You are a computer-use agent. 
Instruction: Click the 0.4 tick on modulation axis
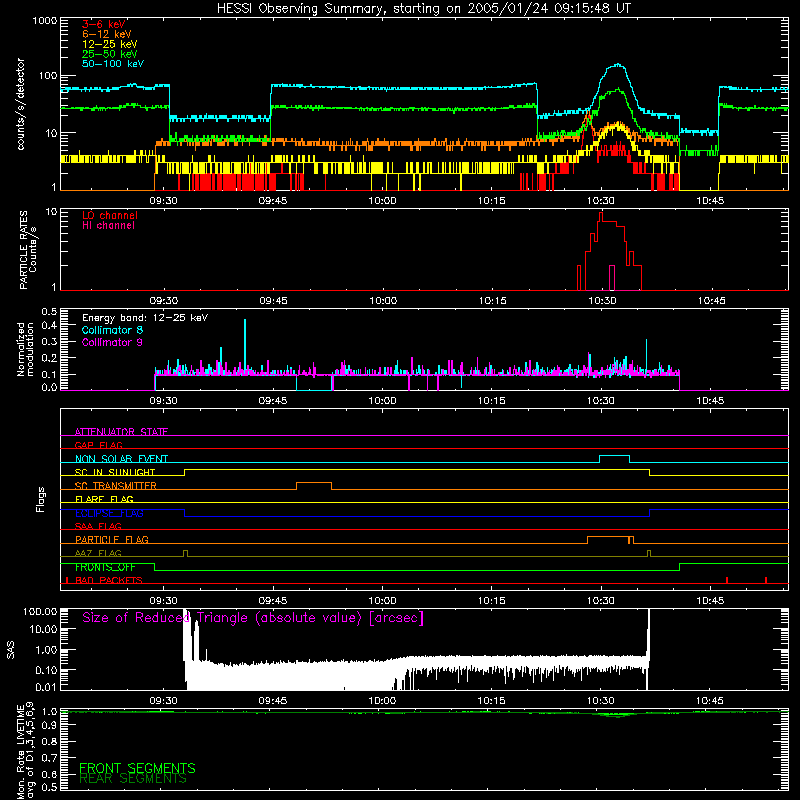[x=49, y=326]
